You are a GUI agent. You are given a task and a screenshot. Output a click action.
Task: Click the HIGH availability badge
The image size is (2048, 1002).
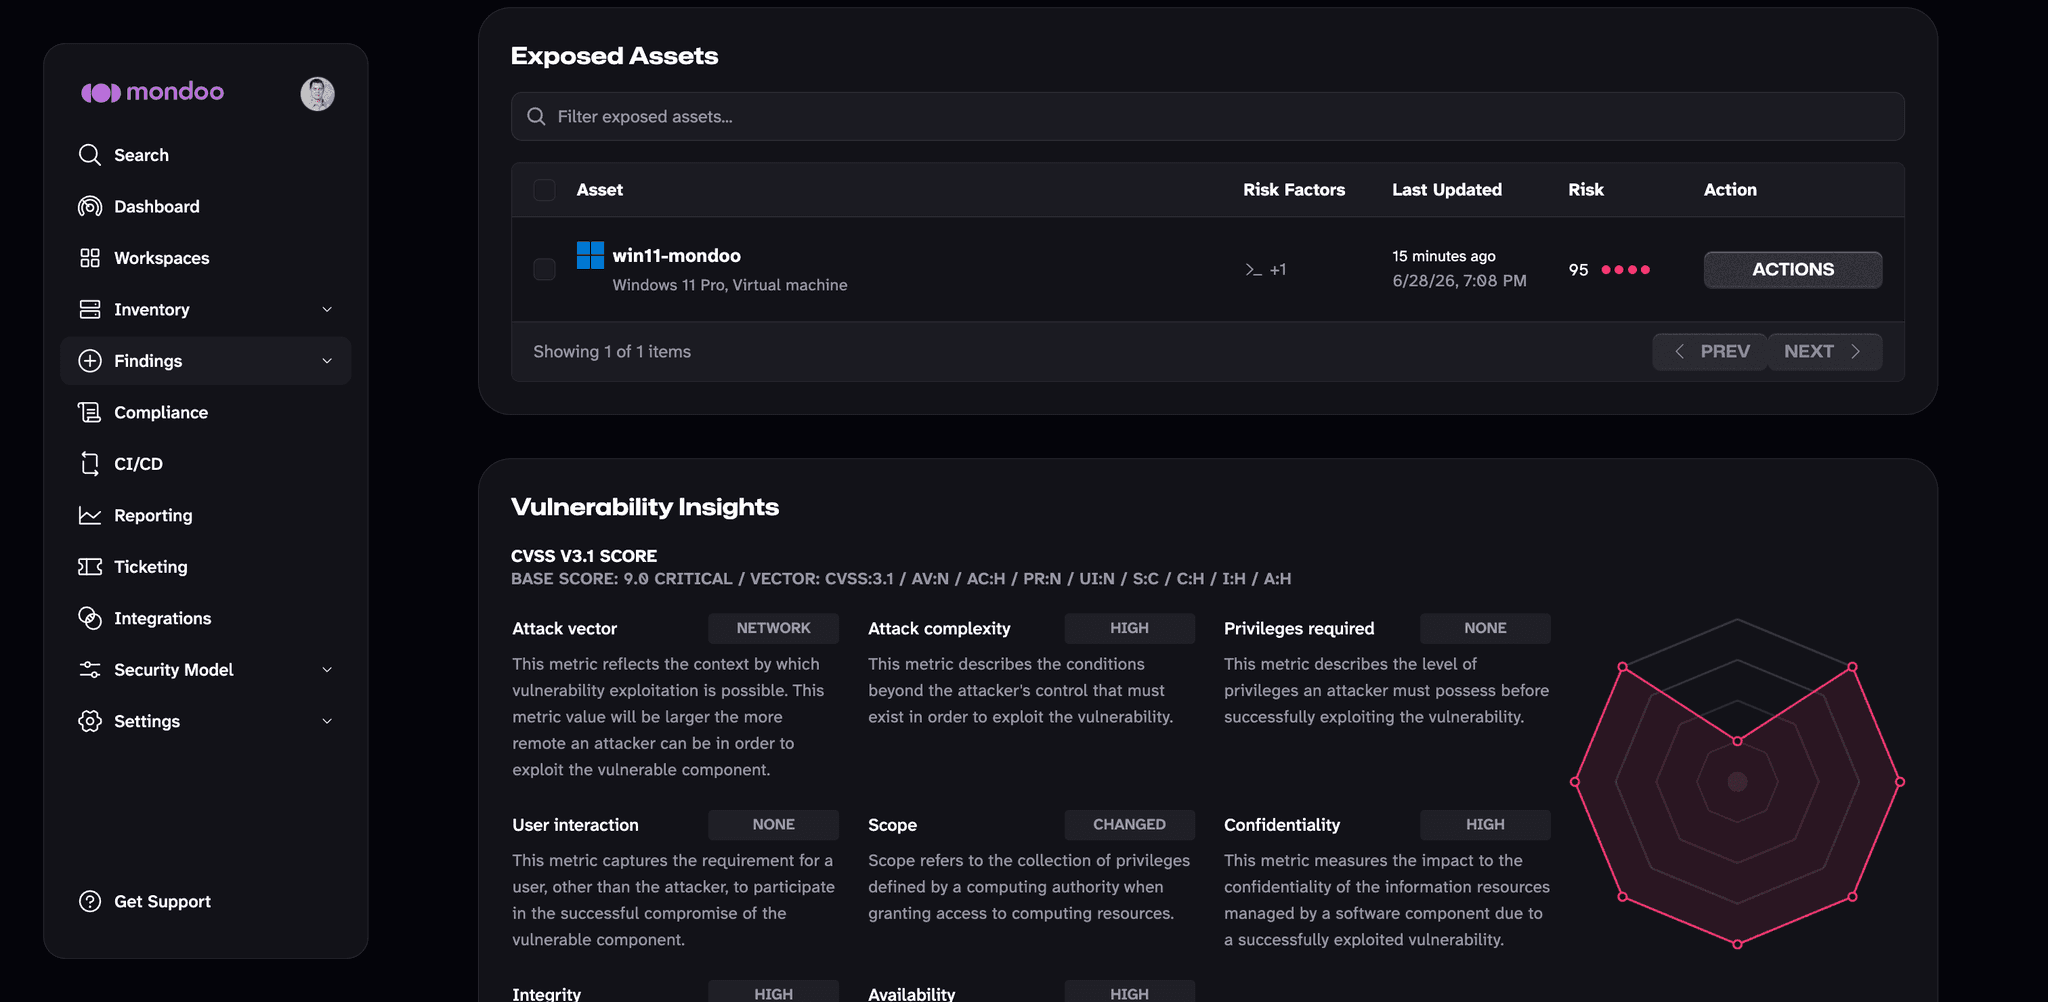coord(1129,992)
